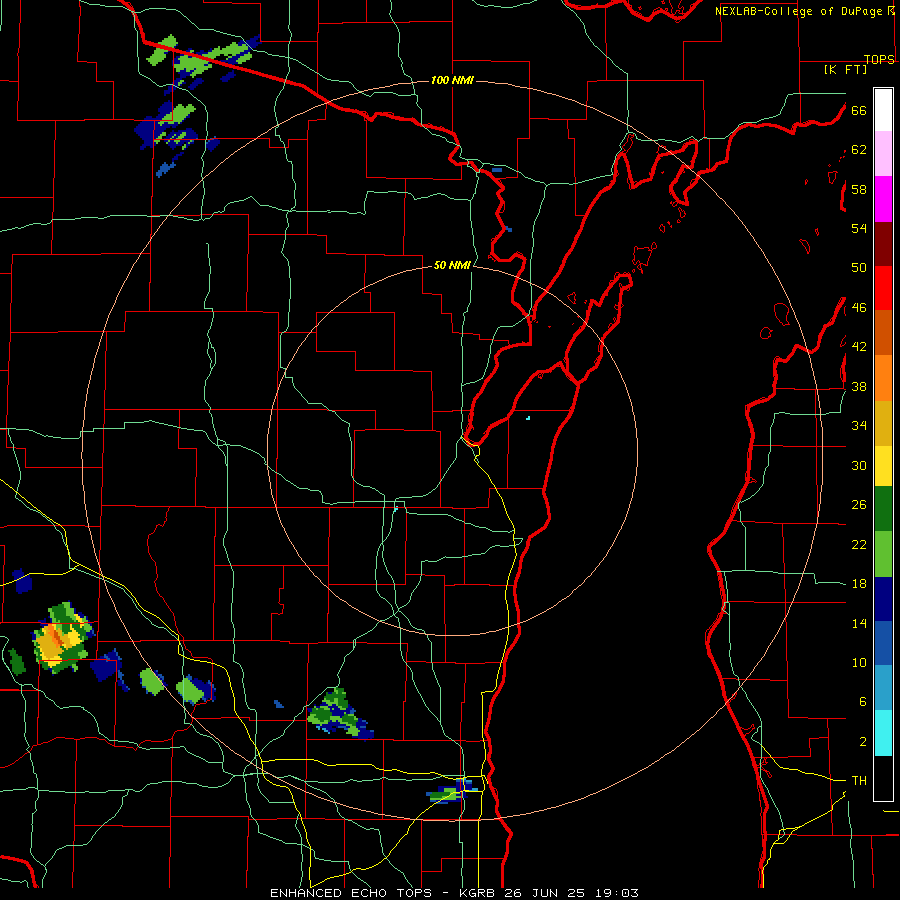Click the light green legend swatch
This screenshot has width=900, height=900.
883,554
